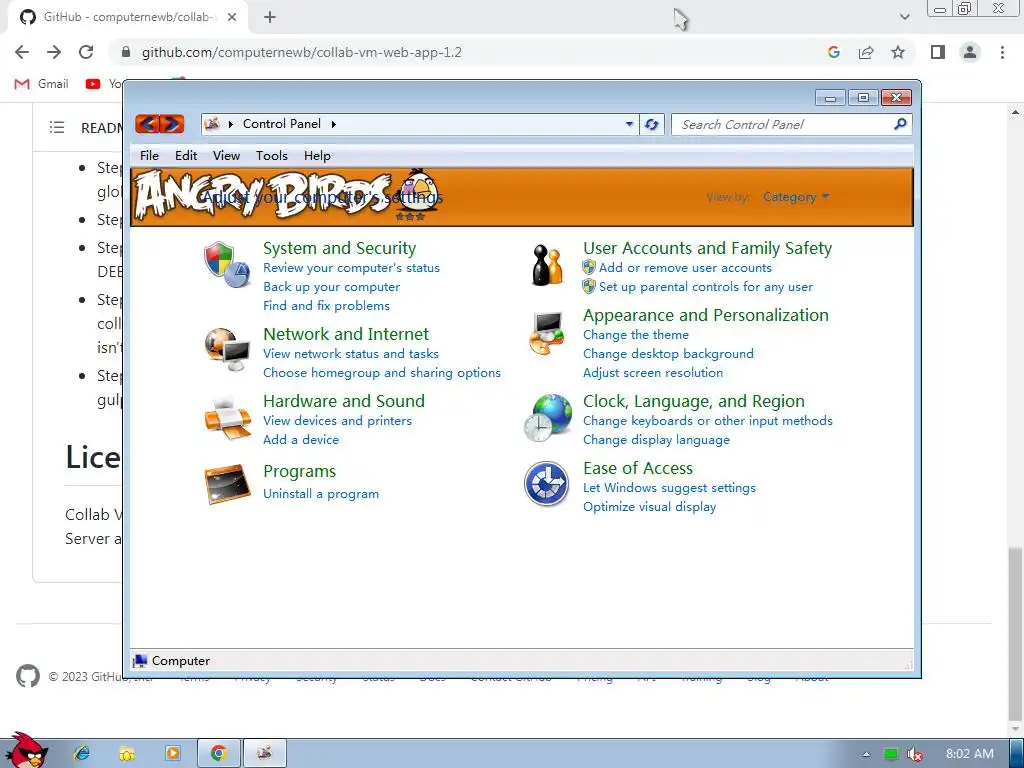
Task: Click Adjust screen resolution link
Action: [x=653, y=373]
